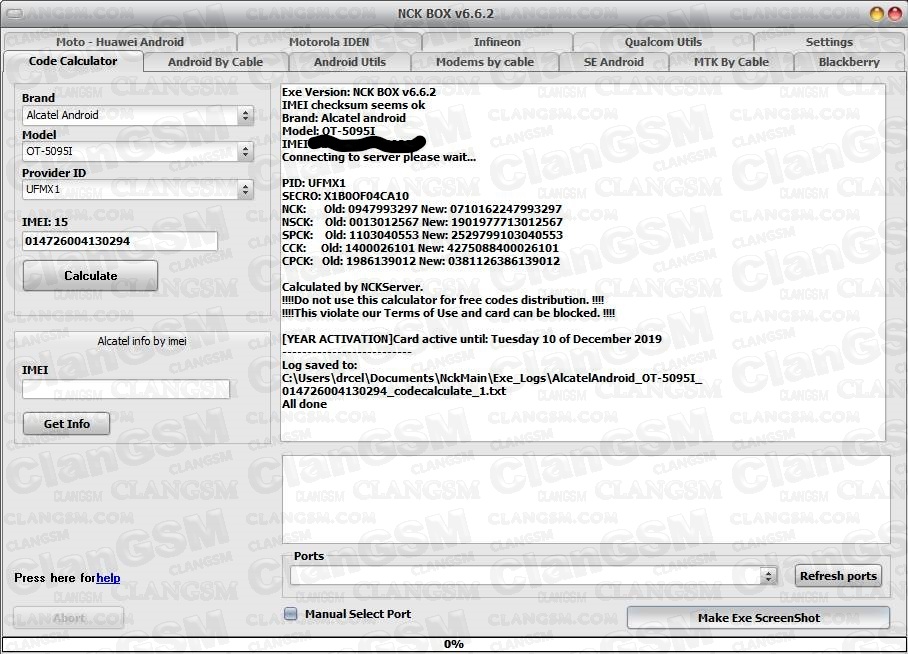Click the SPCK code line in log
Viewport: 908px width, 654px height.
click(422, 235)
